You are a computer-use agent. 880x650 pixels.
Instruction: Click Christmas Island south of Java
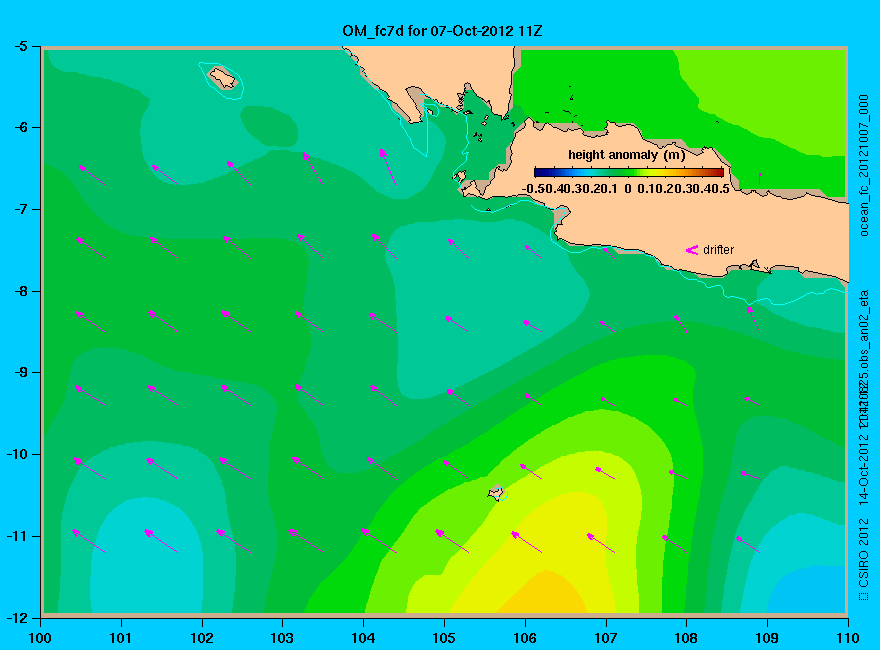[496, 493]
